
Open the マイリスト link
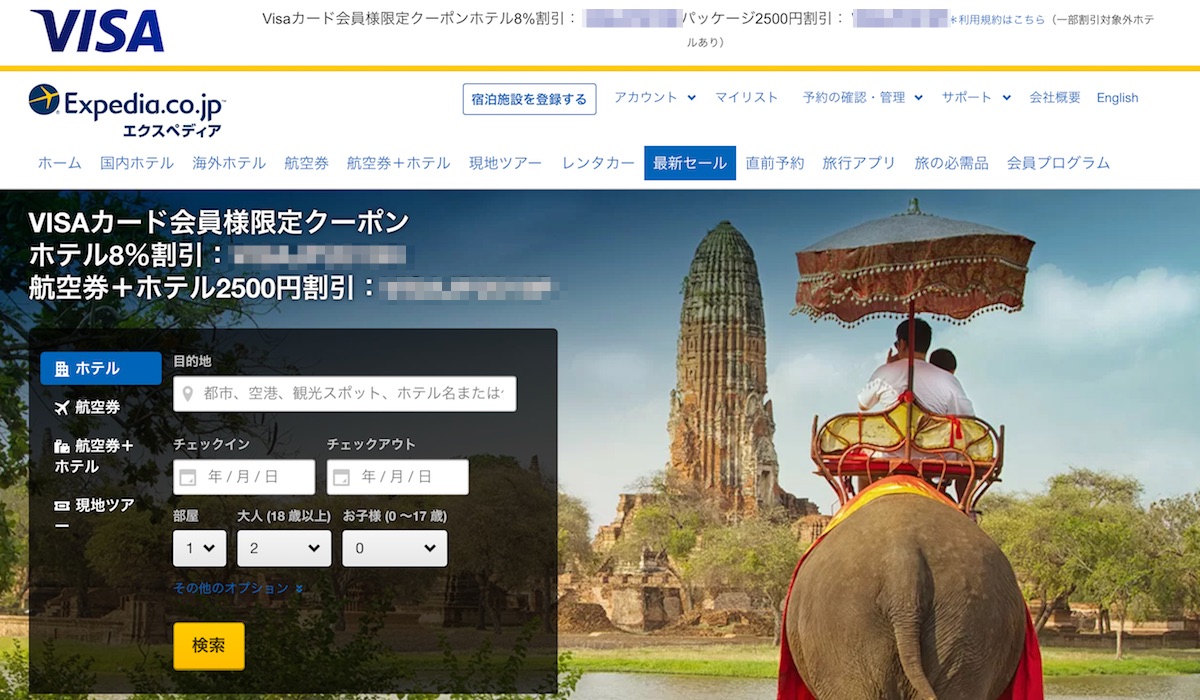(746, 97)
